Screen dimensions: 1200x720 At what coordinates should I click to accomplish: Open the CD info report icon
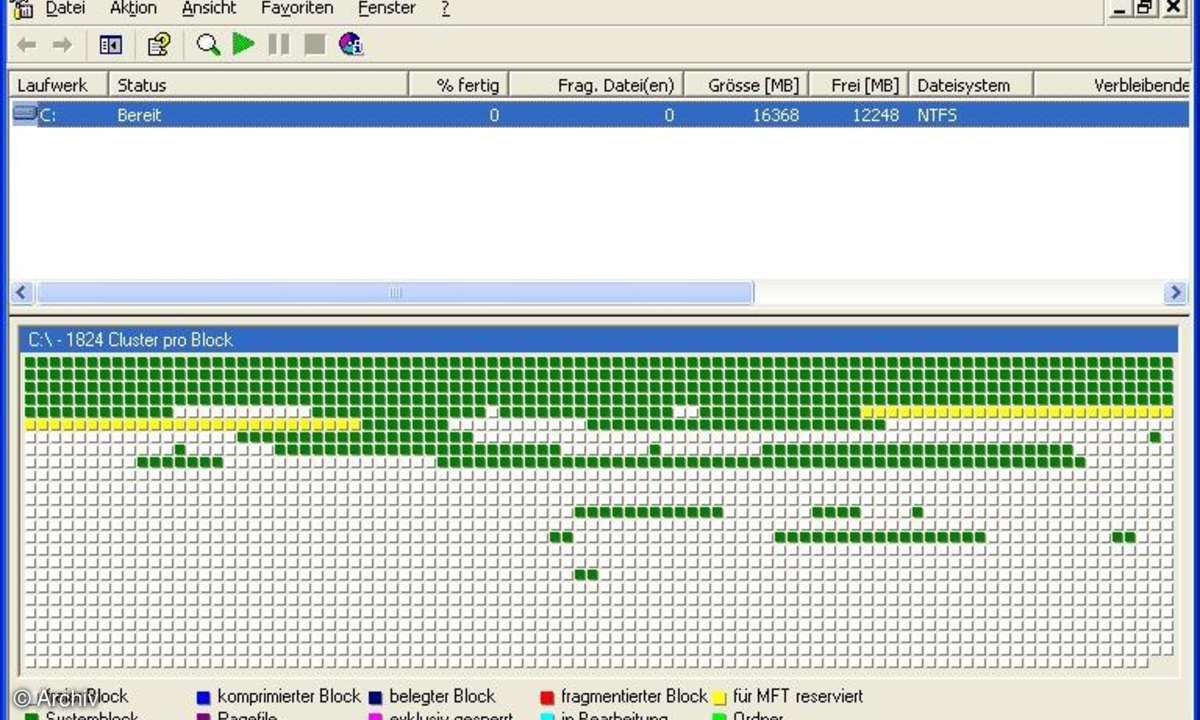pyautogui.click(x=351, y=45)
